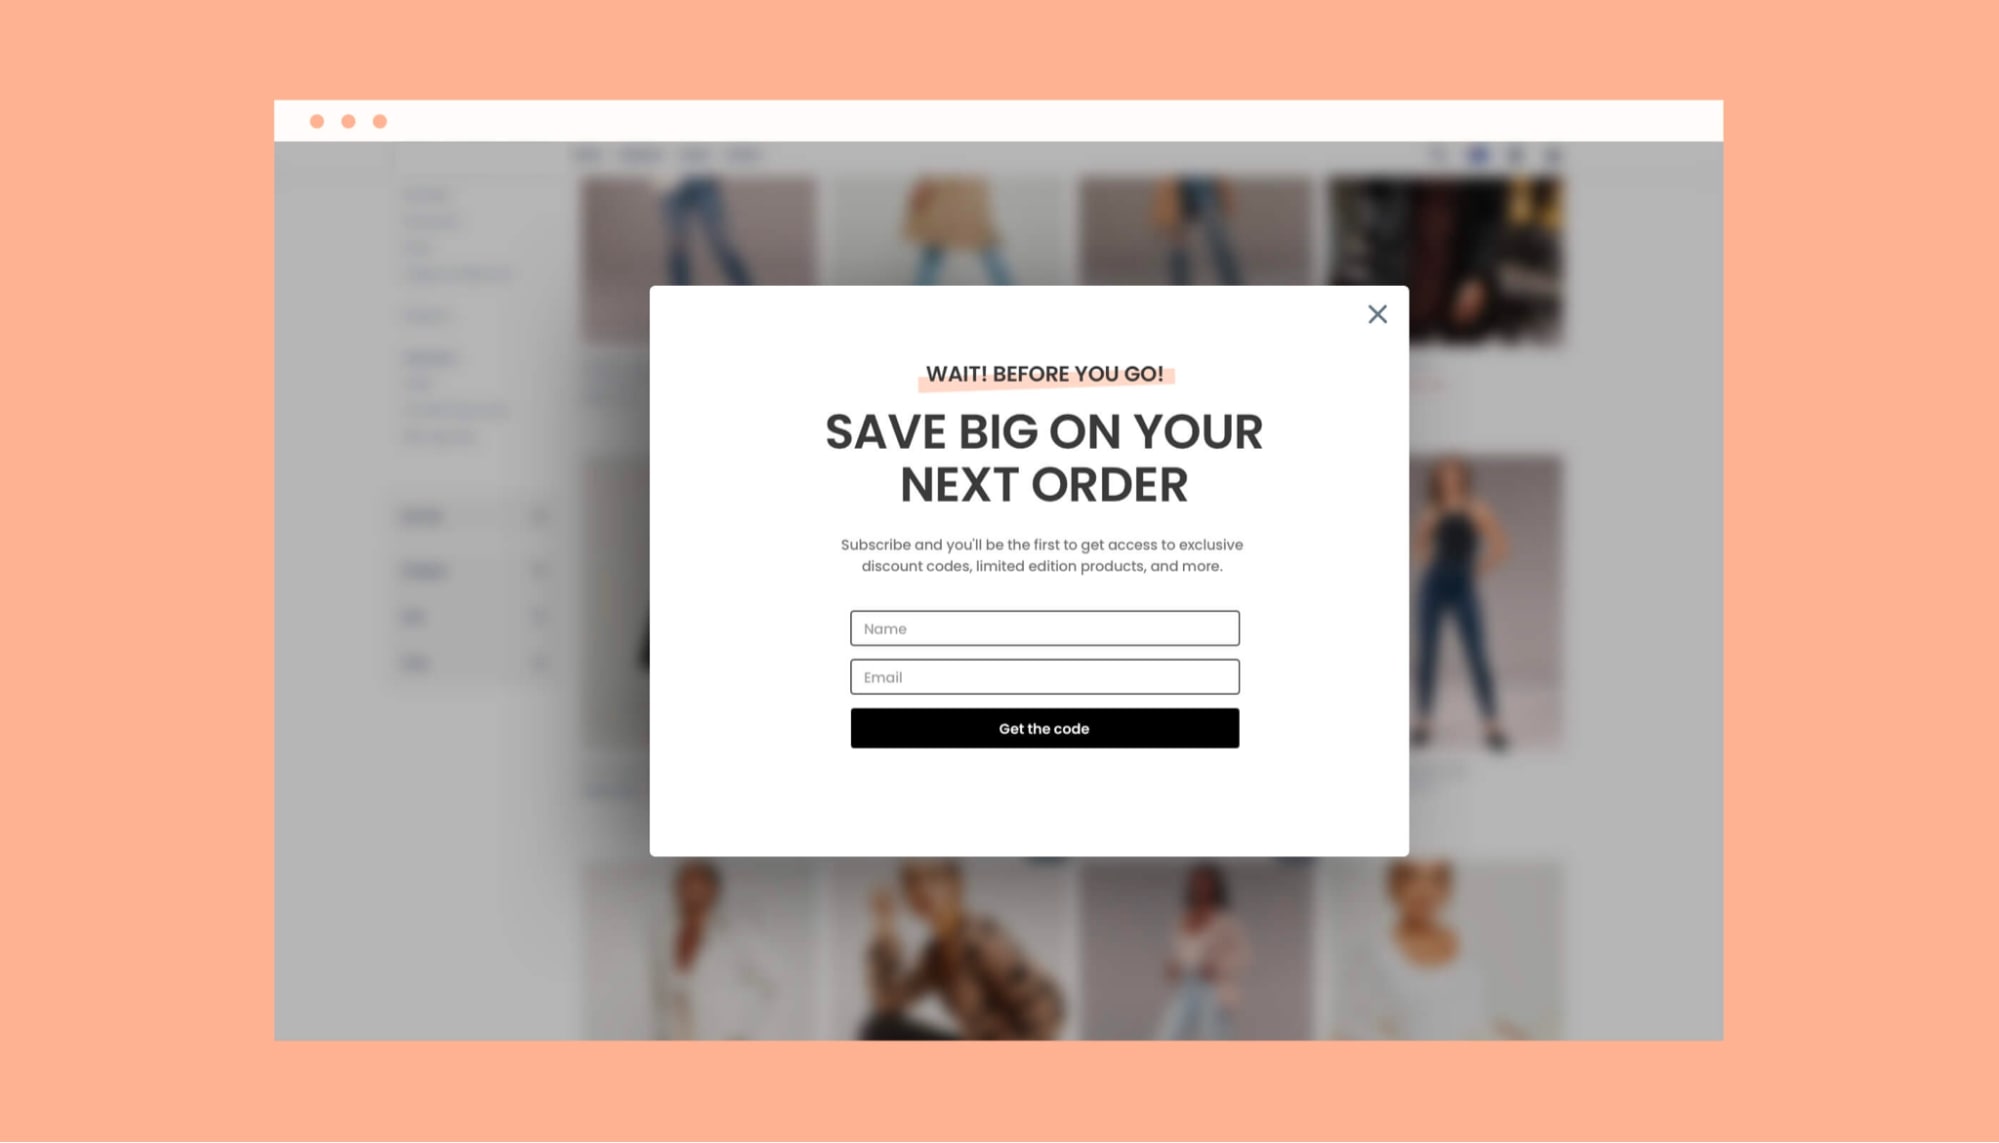Click the close button on the popup

point(1376,314)
